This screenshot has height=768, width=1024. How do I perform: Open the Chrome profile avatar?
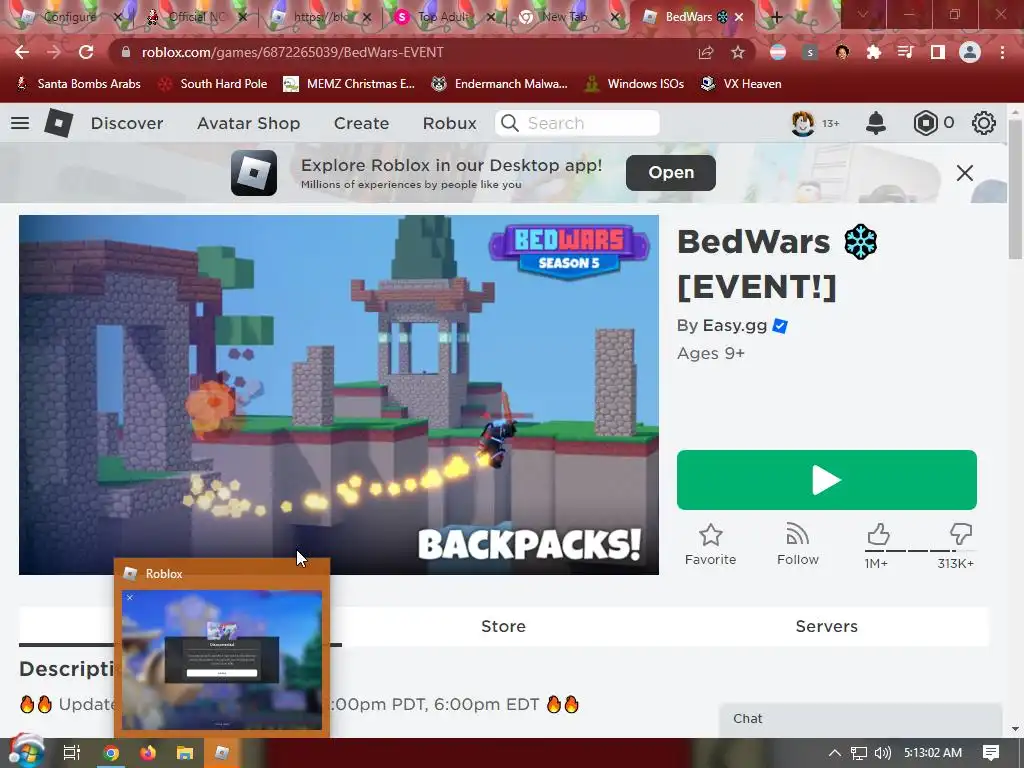click(x=970, y=52)
